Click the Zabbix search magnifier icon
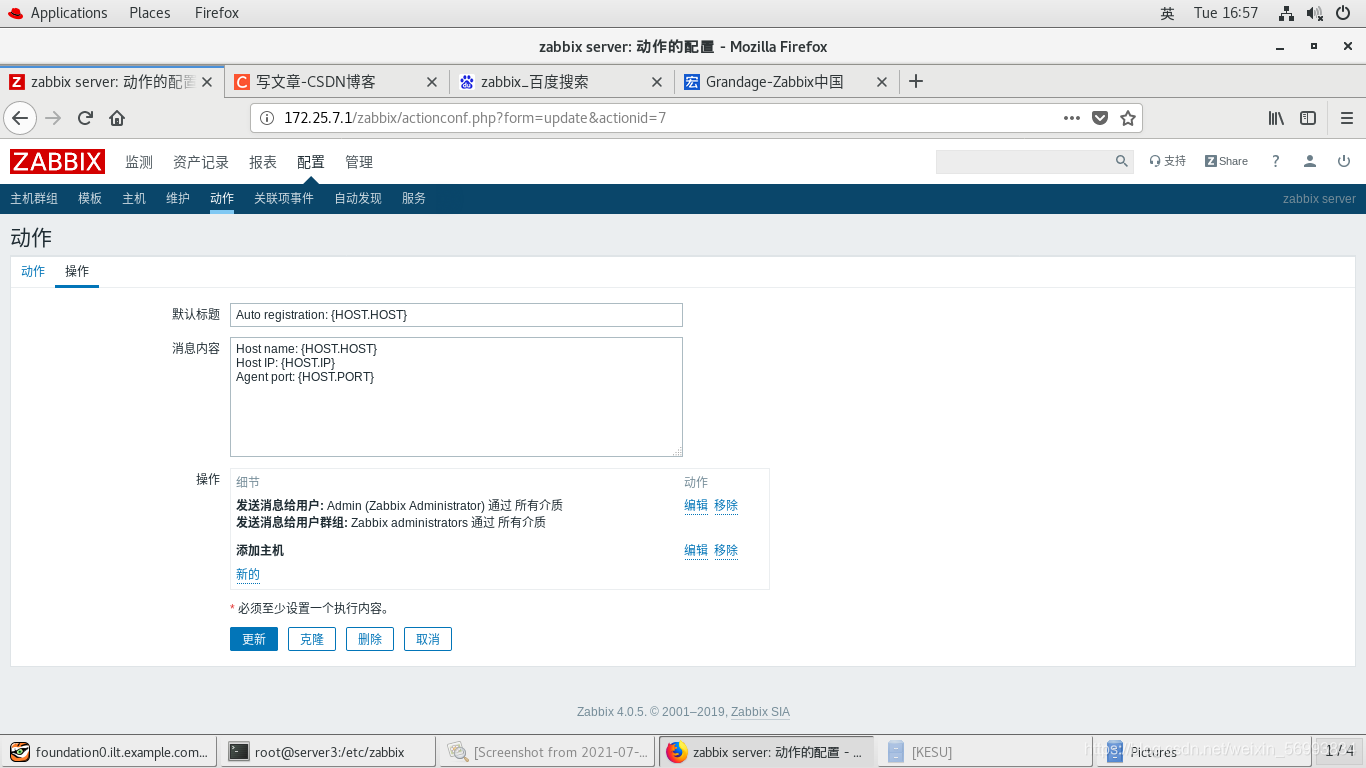The width and height of the screenshot is (1366, 768). (x=1122, y=161)
